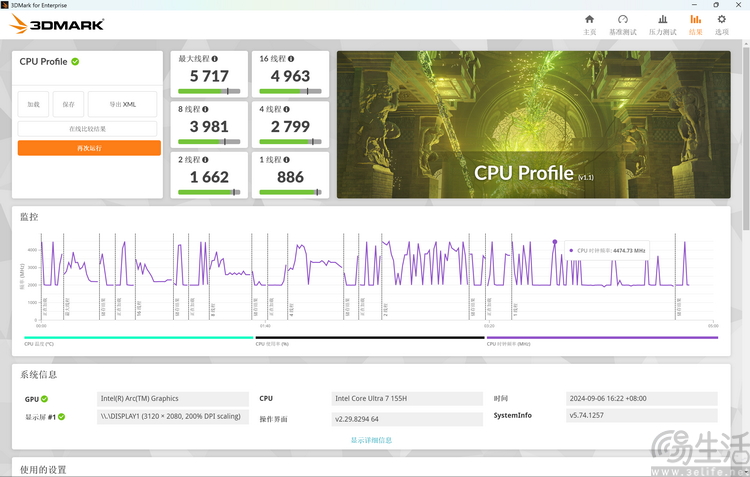This screenshot has height=477, width=750.
Task: Open the Home (主页) icon
Action: (x=589, y=19)
